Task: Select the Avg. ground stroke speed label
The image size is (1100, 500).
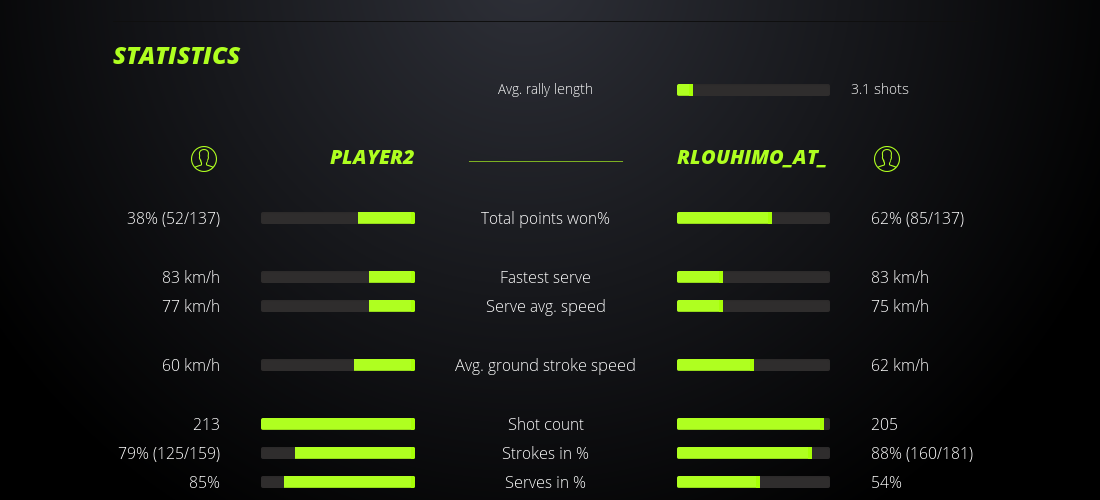Action: (545, 365)
